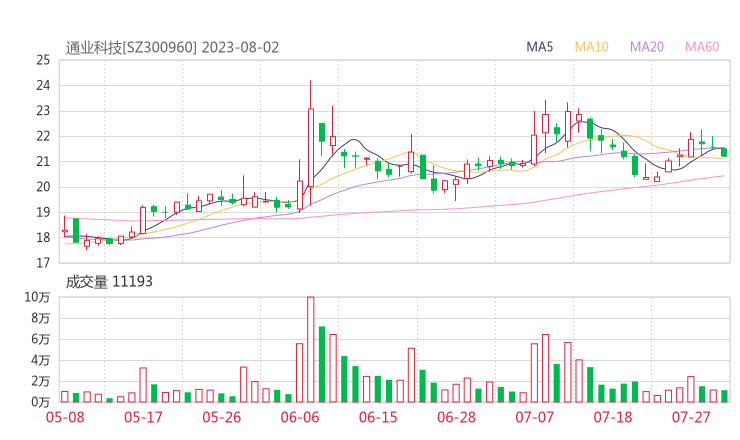Click the price axis value 22

click(43, 136)
